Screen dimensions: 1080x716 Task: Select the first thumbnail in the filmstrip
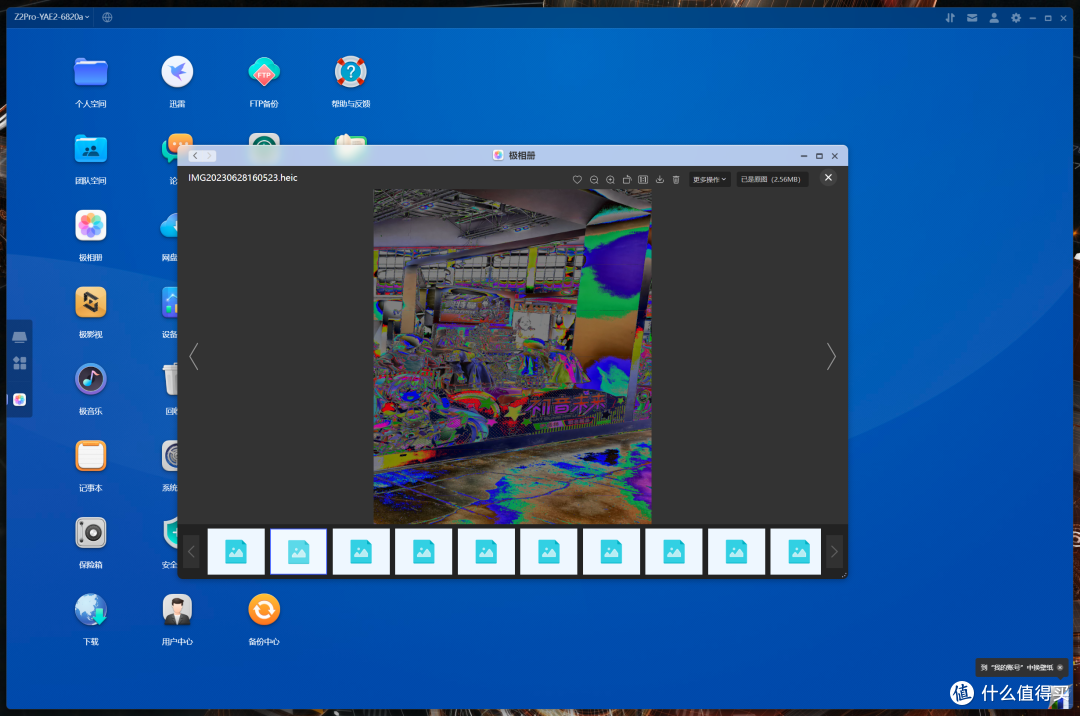236,551
